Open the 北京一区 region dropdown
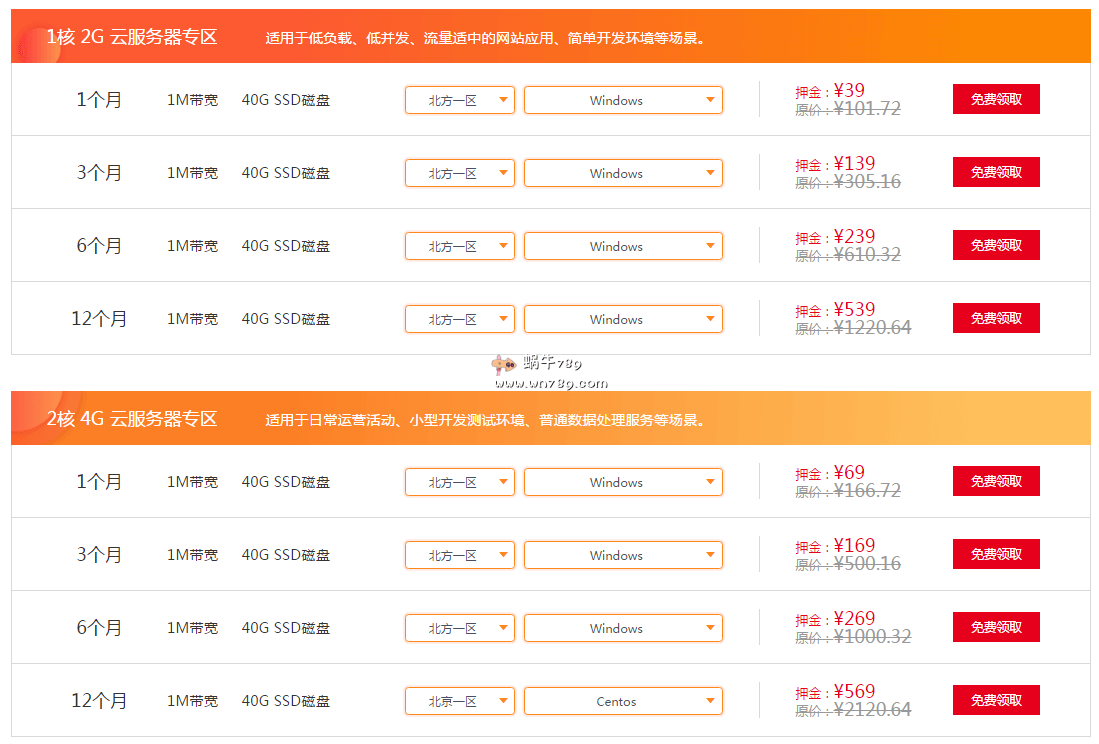Screen dimensions: 1099x744 click(x=460, y=701)
